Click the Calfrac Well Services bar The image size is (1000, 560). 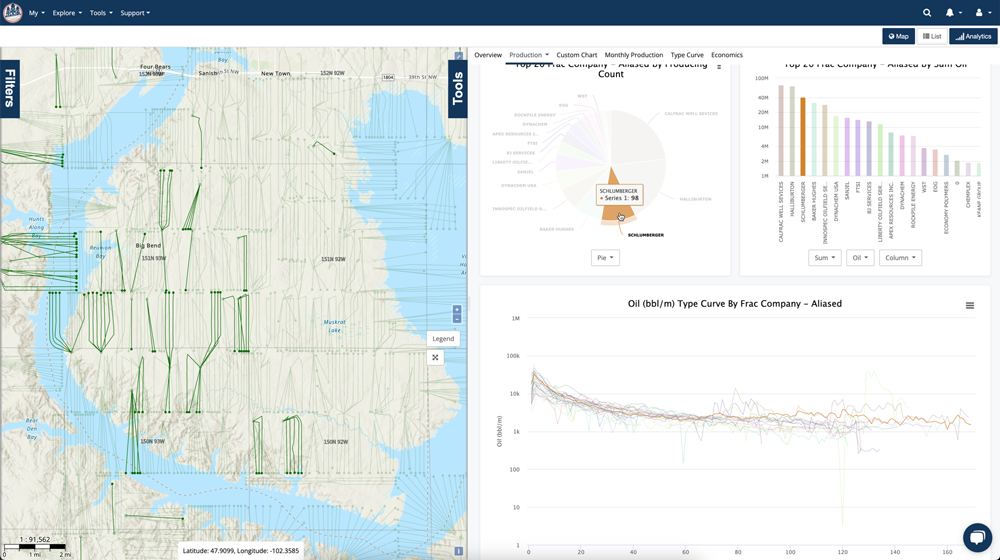781,131
